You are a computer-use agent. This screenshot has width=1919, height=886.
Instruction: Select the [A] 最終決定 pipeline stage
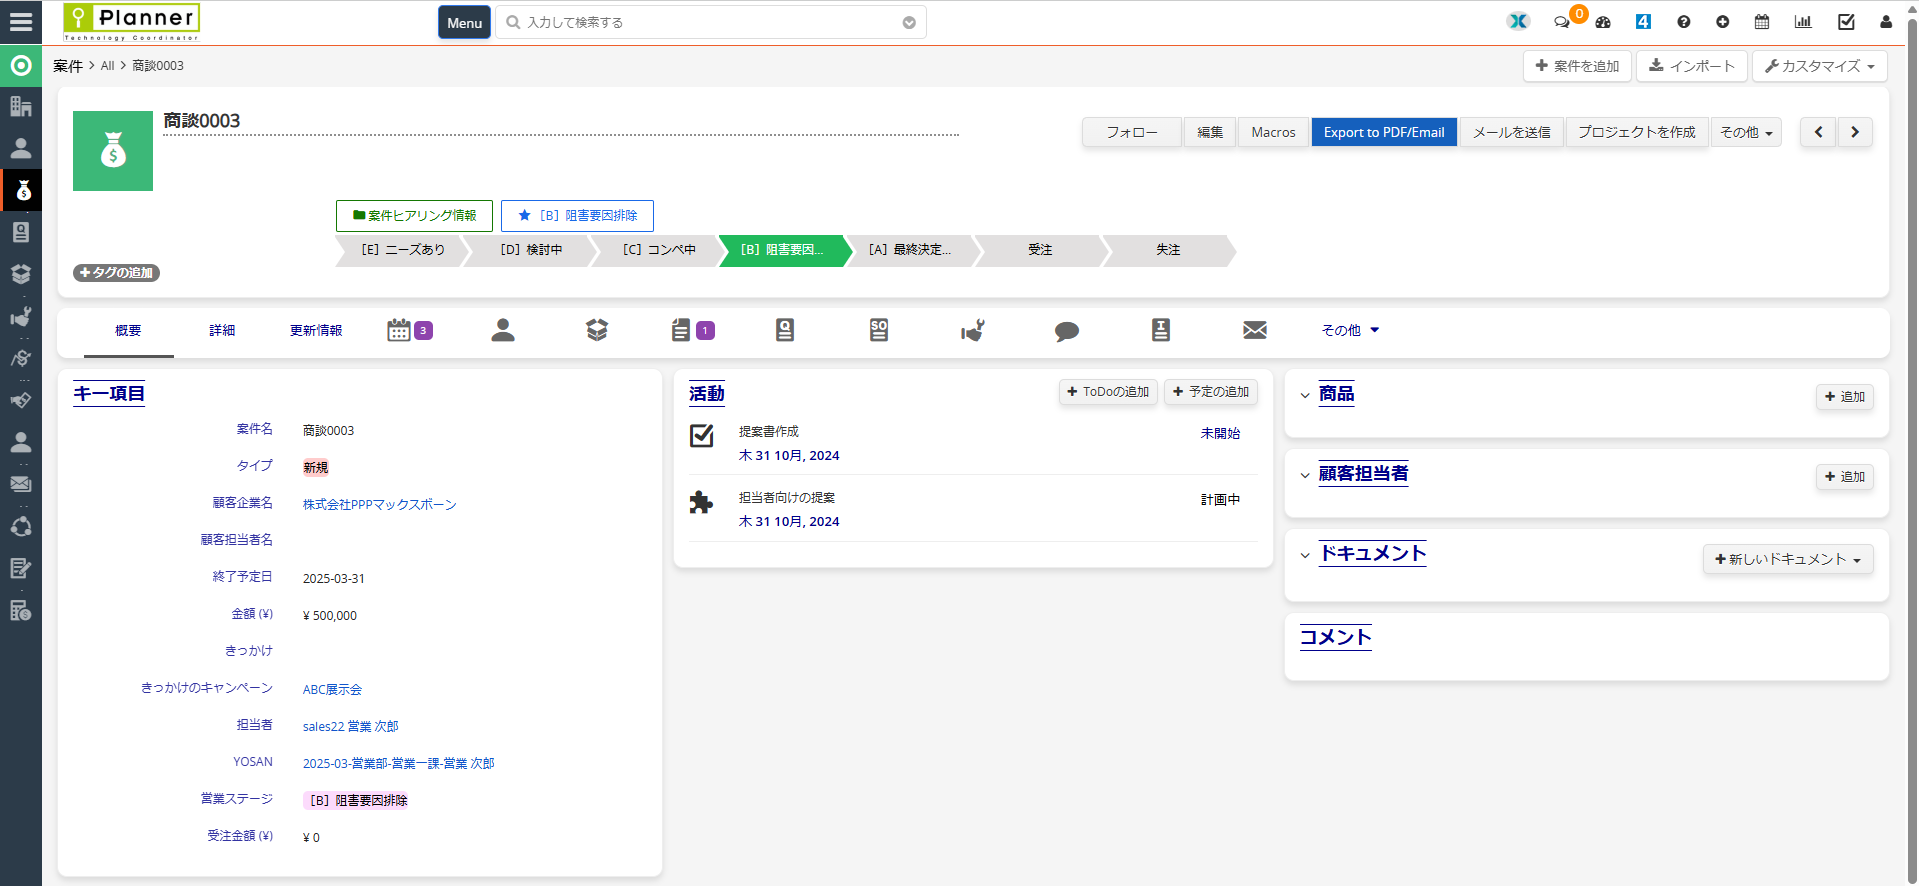(910, 250)
